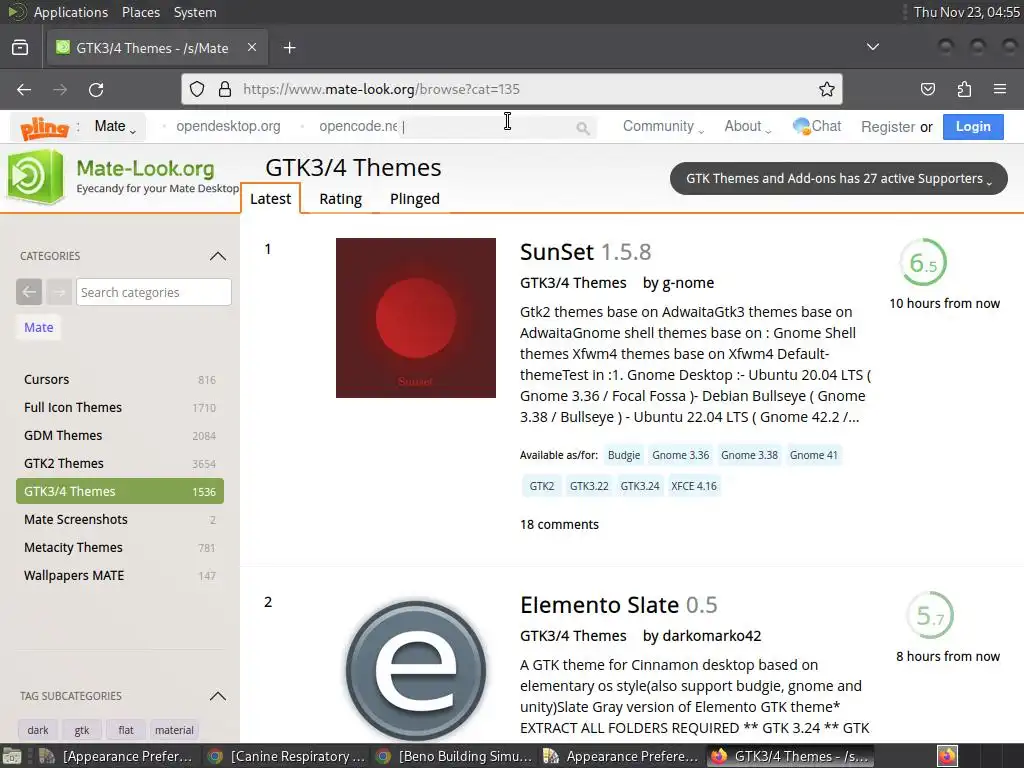The width and height of the screenshot is (1024, 768).
Task: Open Firefox hamburger menu
Action: point(999,89)
